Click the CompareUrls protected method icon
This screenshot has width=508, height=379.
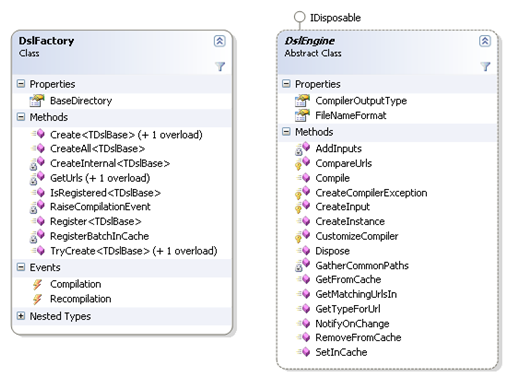(x=302, y=163)
